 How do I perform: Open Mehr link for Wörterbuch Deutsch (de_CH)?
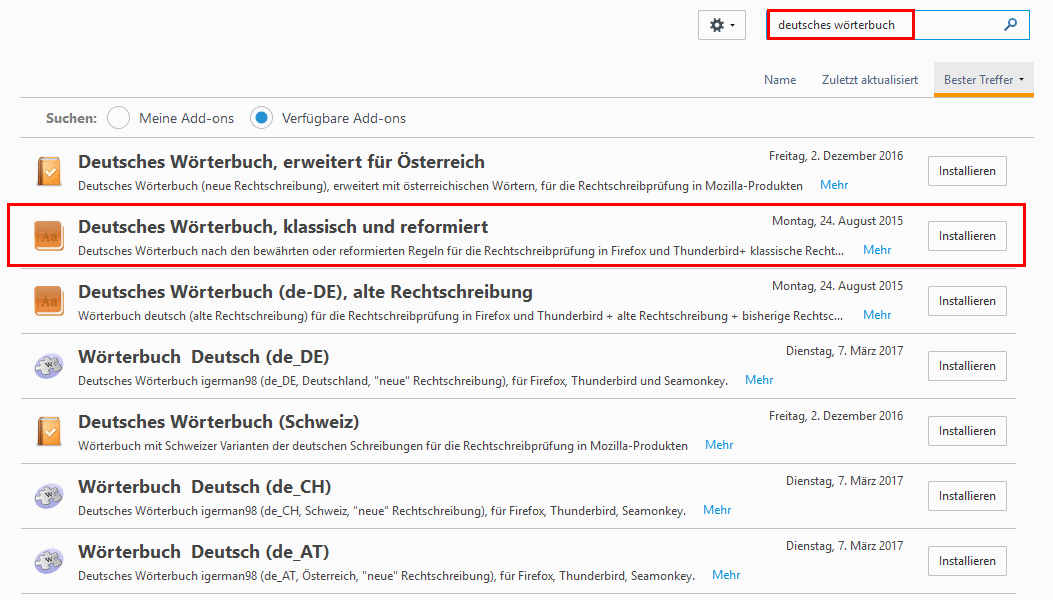[x=717, y=510]
